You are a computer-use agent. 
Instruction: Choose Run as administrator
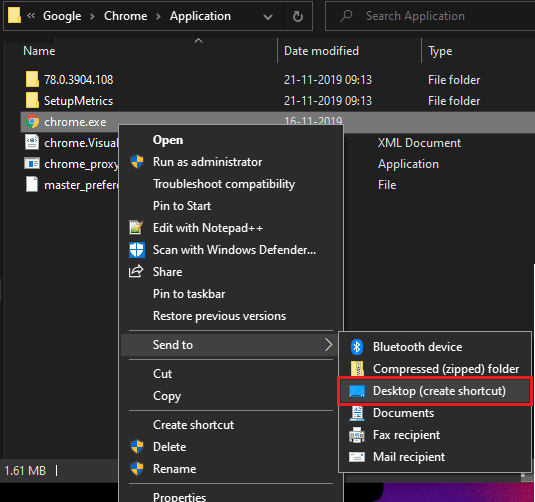click(x=207, y=162)
